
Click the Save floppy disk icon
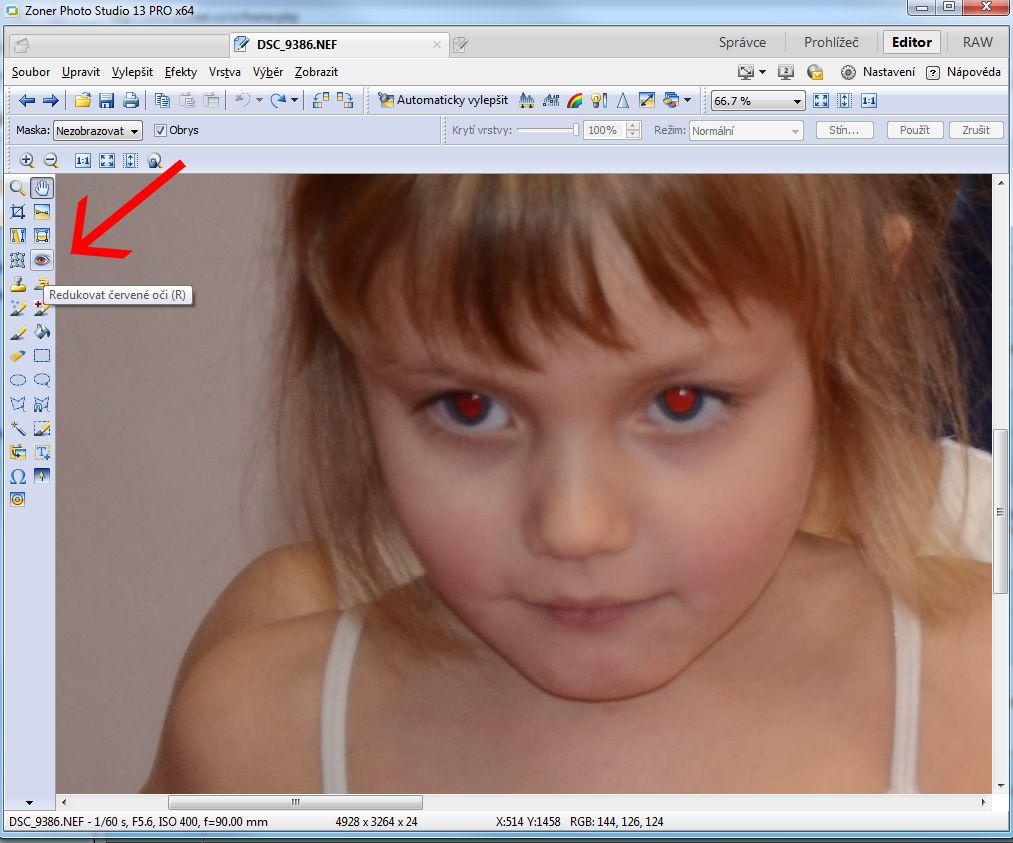[x=106, y=100]
